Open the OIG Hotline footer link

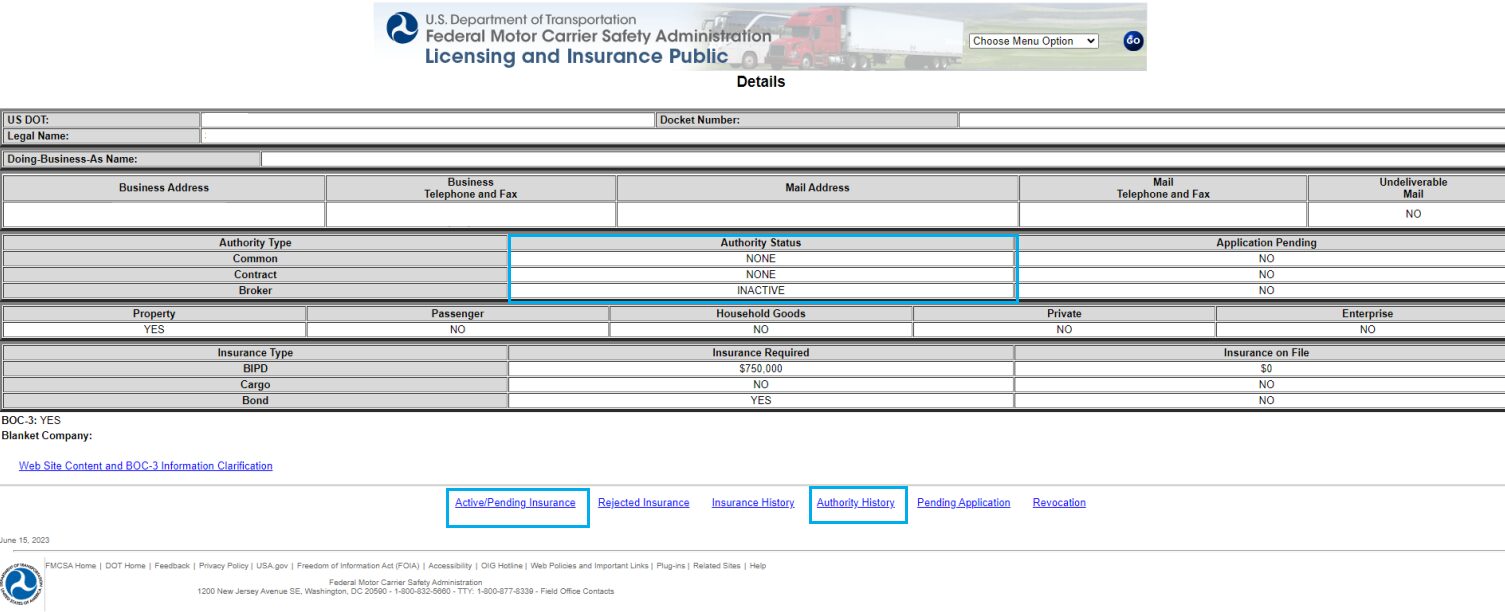coord(501,566)
